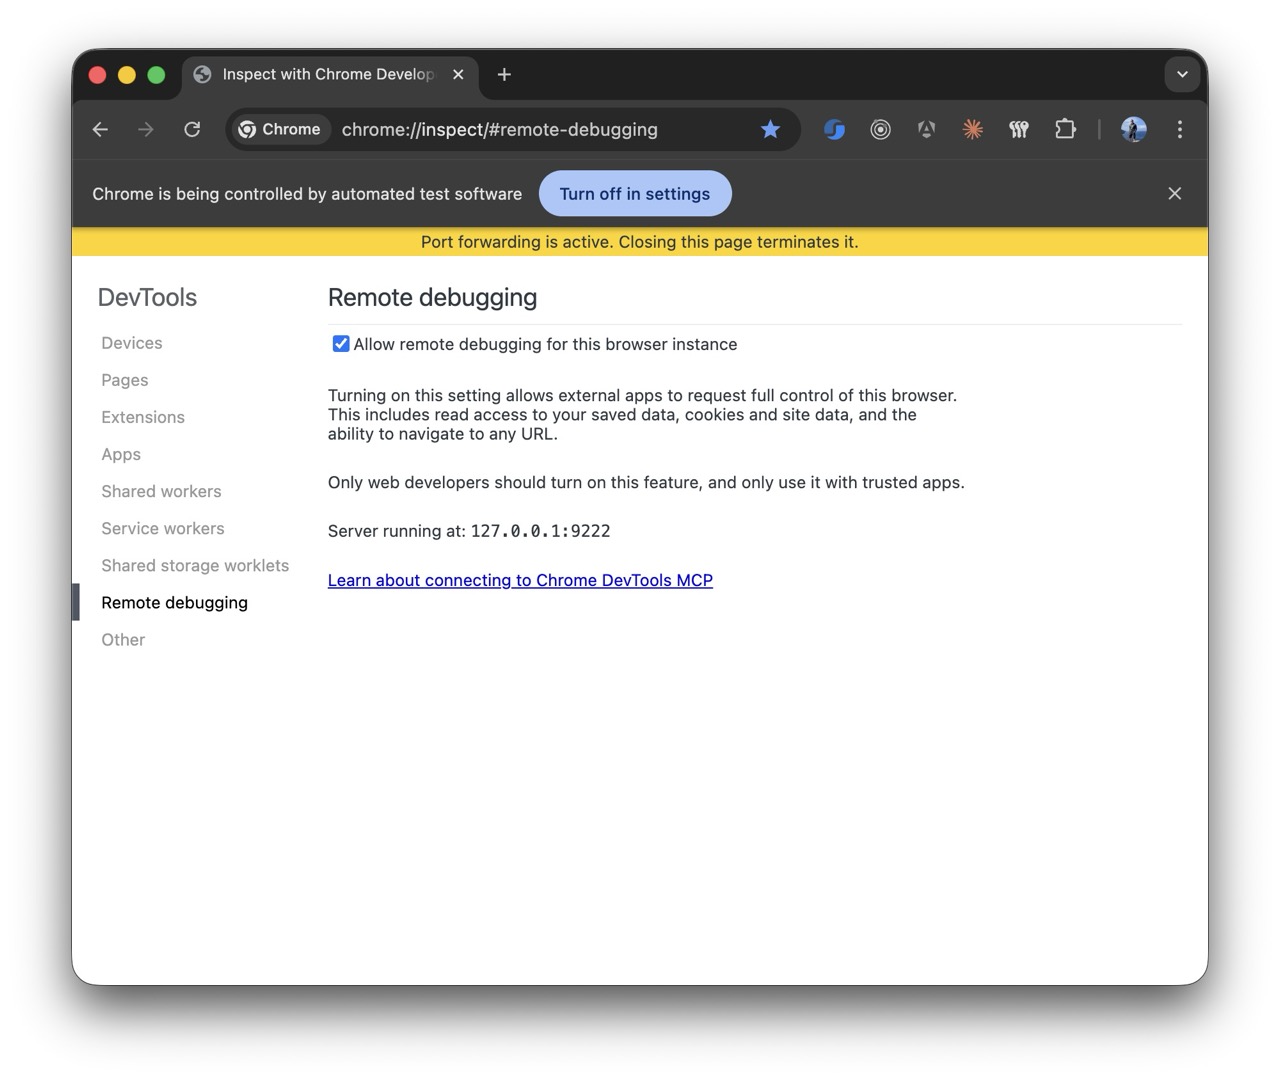The image size is (1280, 1080).
Task: Click the Chrome chip in the address bar
Action: pos(280,129)
